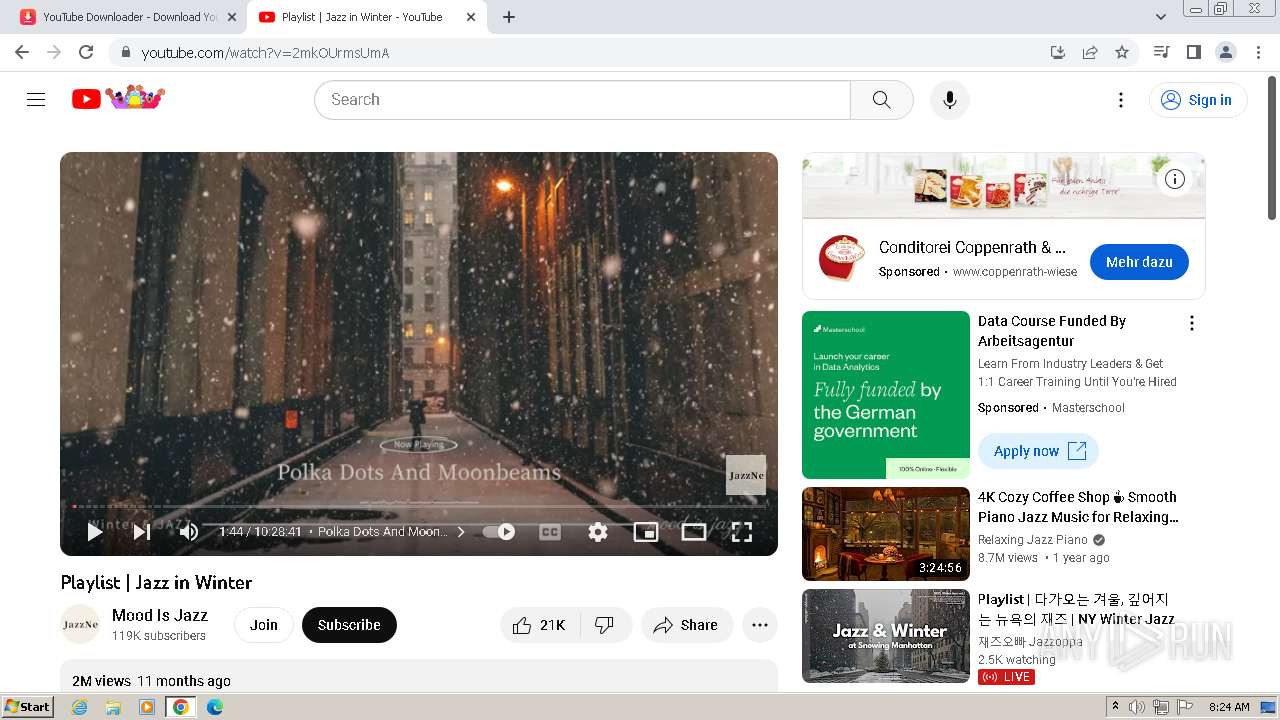Install app icon in address bar

pyautogui.click(x=1057, y=52)
